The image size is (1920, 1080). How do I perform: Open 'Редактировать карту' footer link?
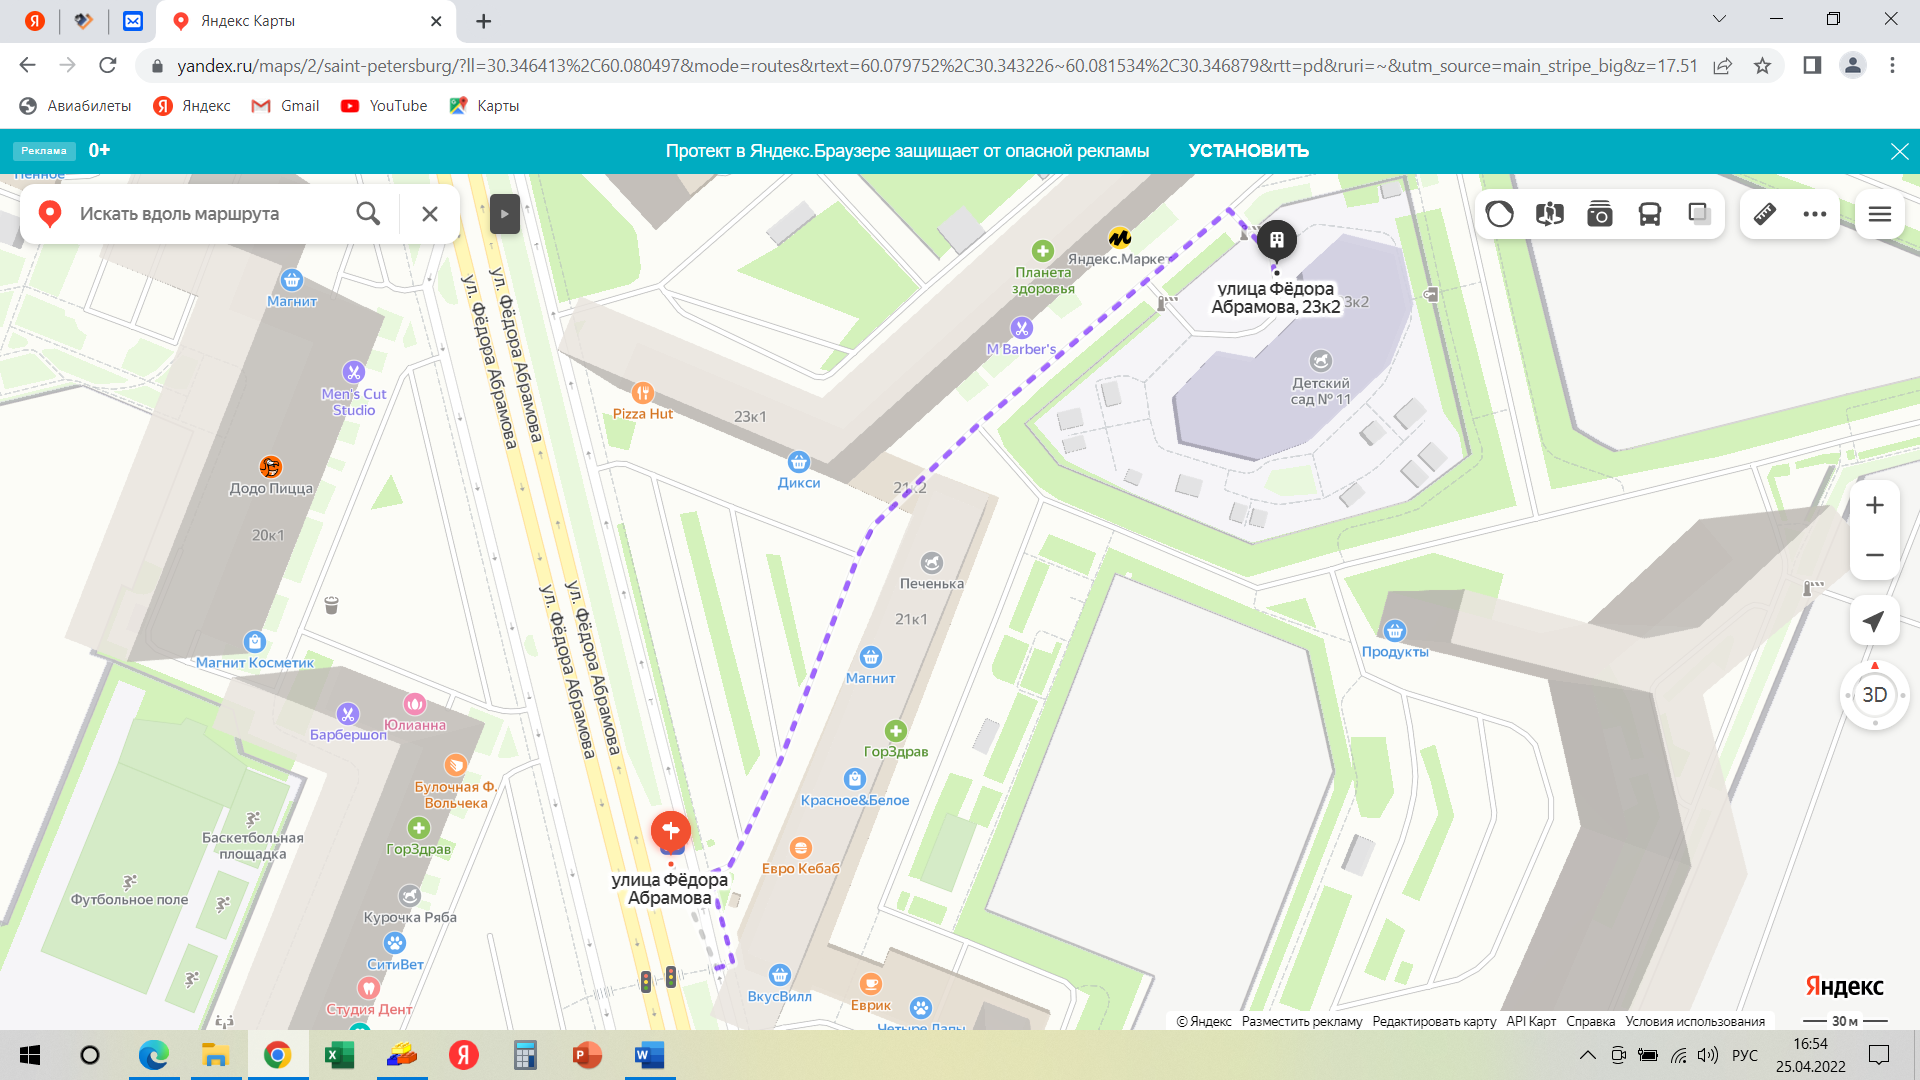[1434, 1021]
